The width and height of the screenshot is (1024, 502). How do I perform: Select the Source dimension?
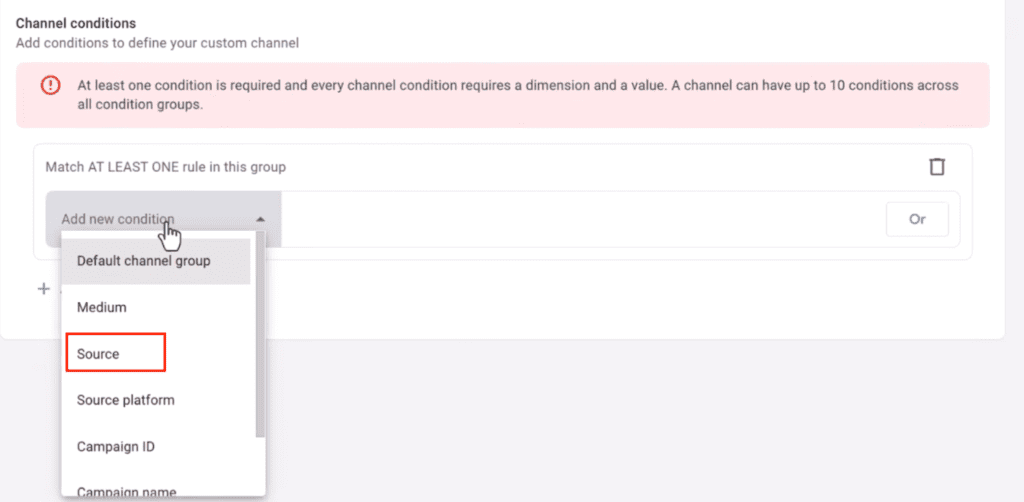98,354
